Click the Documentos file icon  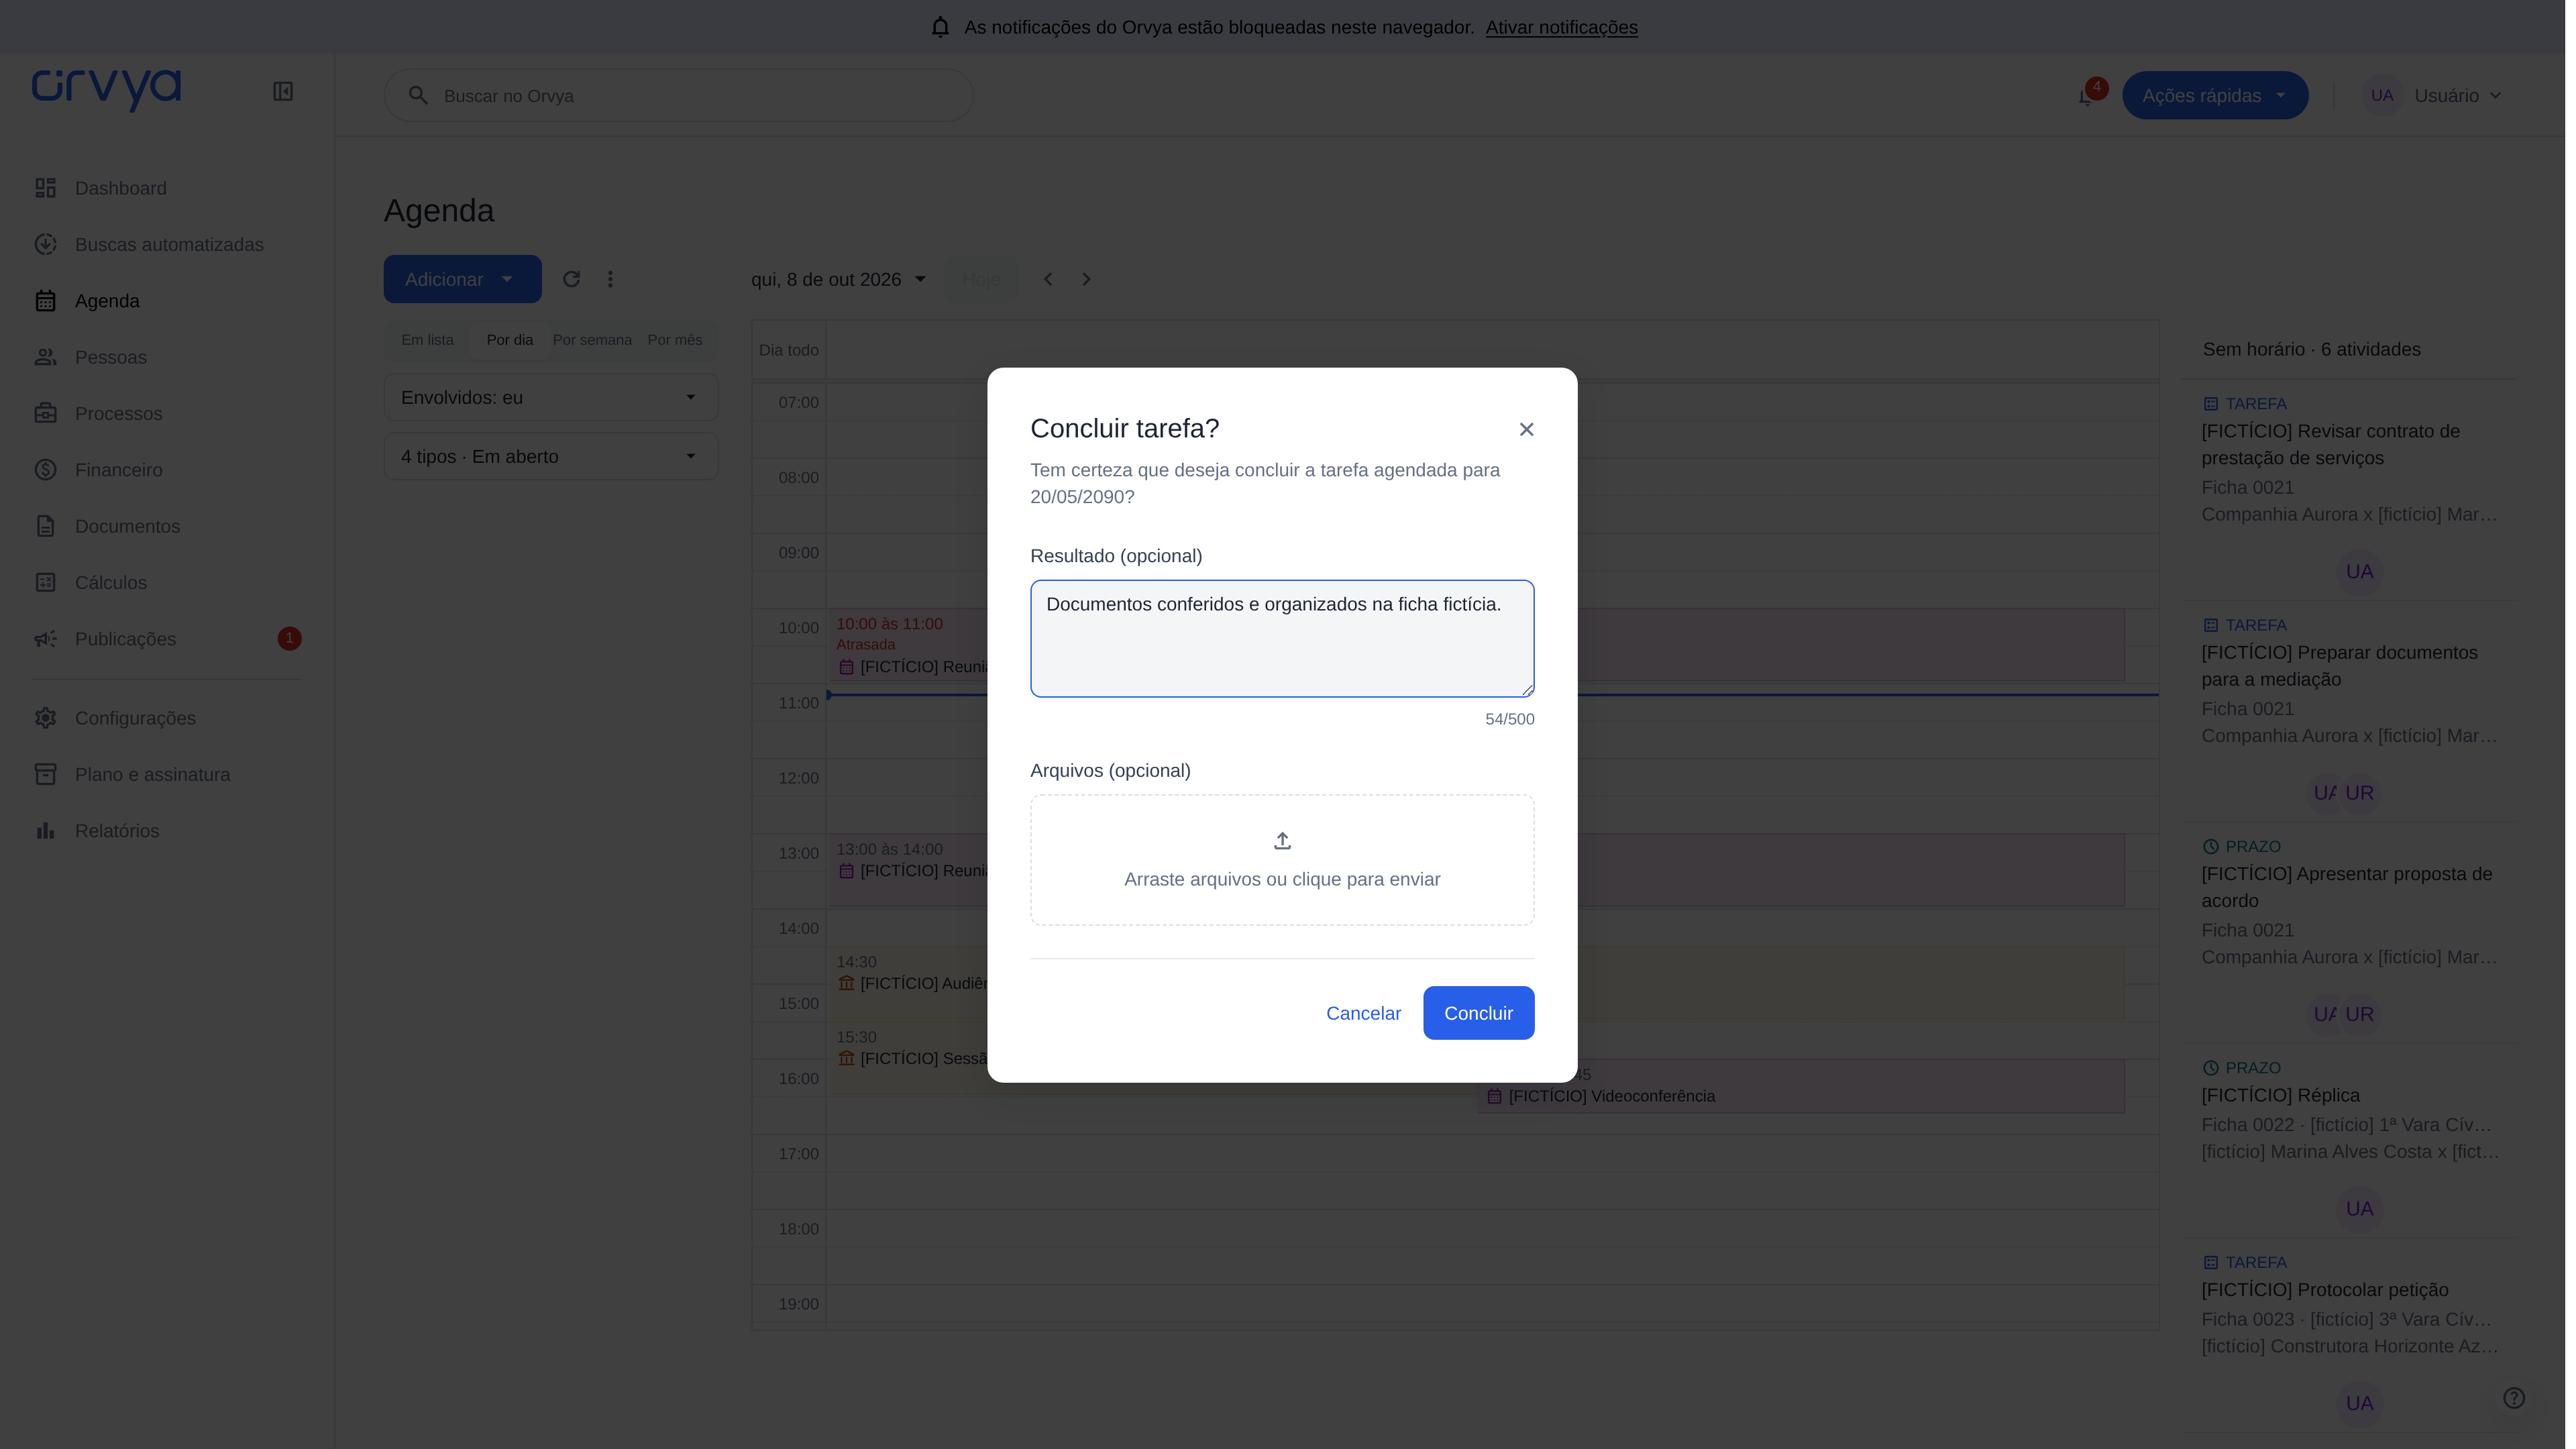[x=45, y=526]
